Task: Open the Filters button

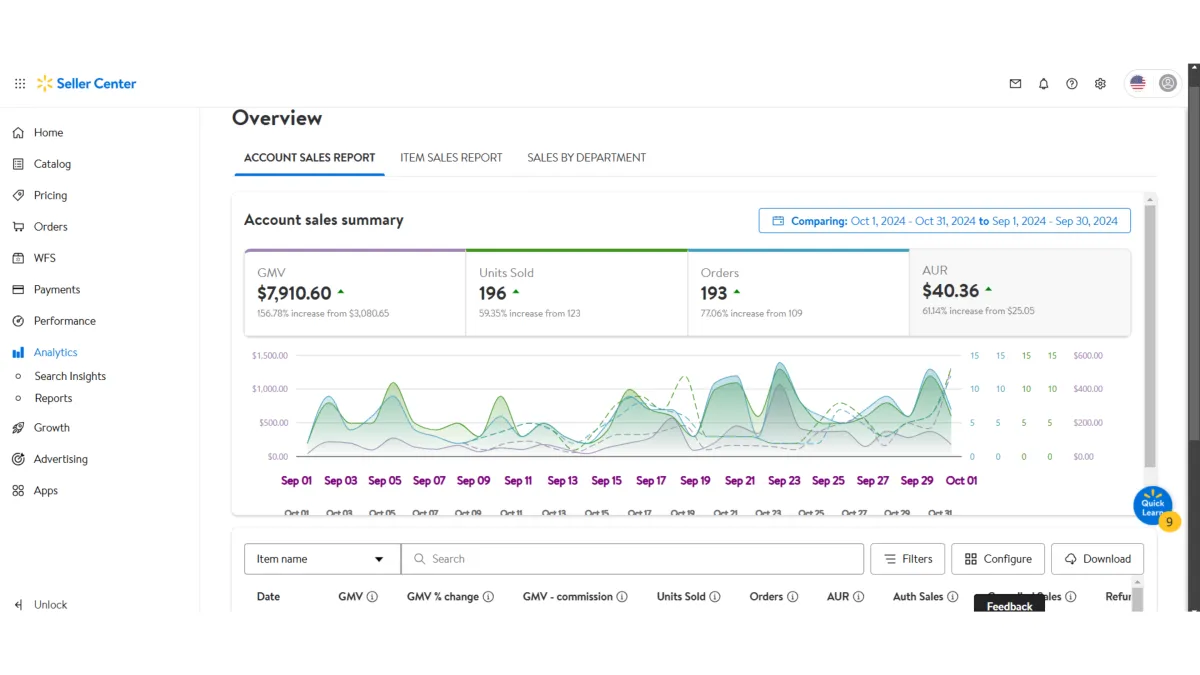Action: coord(907,559)
